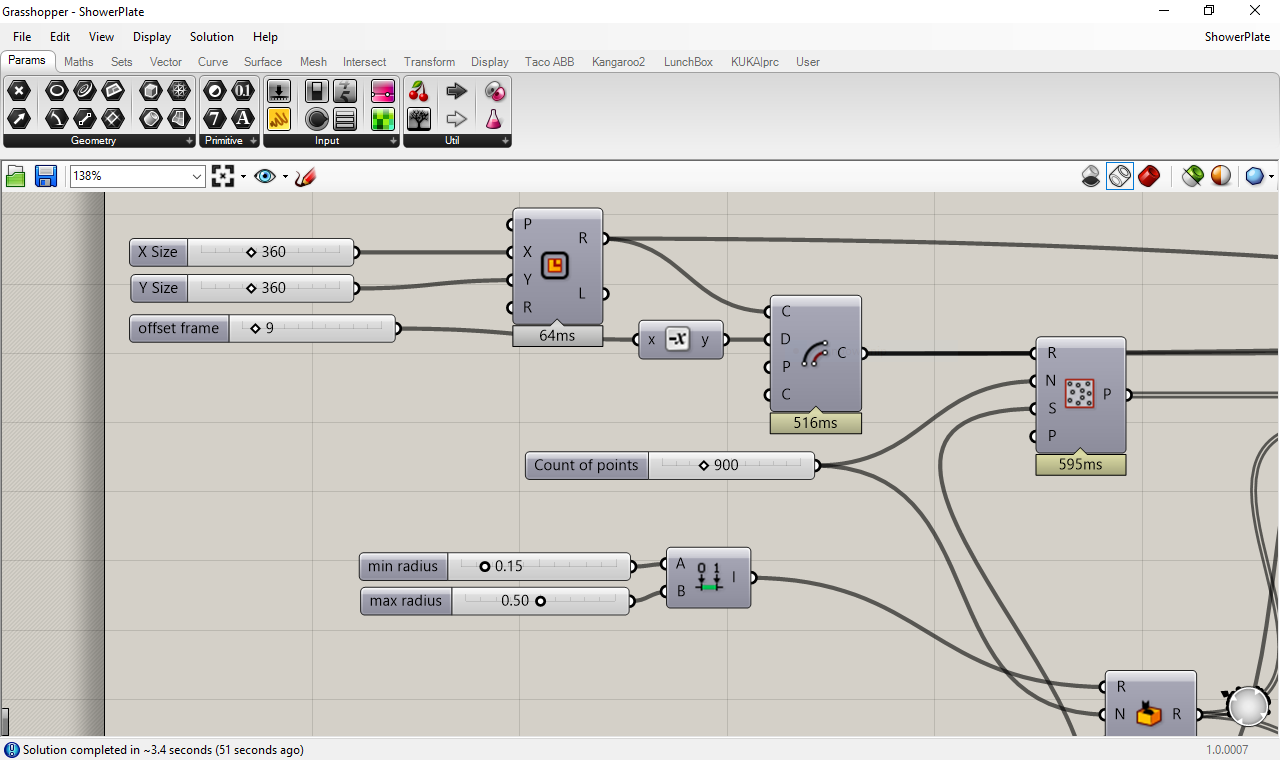The height and width of the screenshot is (760, 1280).
Task: Toggle wireframe preview mode button
Action: pyautogui.click(x=1120, y=177)
